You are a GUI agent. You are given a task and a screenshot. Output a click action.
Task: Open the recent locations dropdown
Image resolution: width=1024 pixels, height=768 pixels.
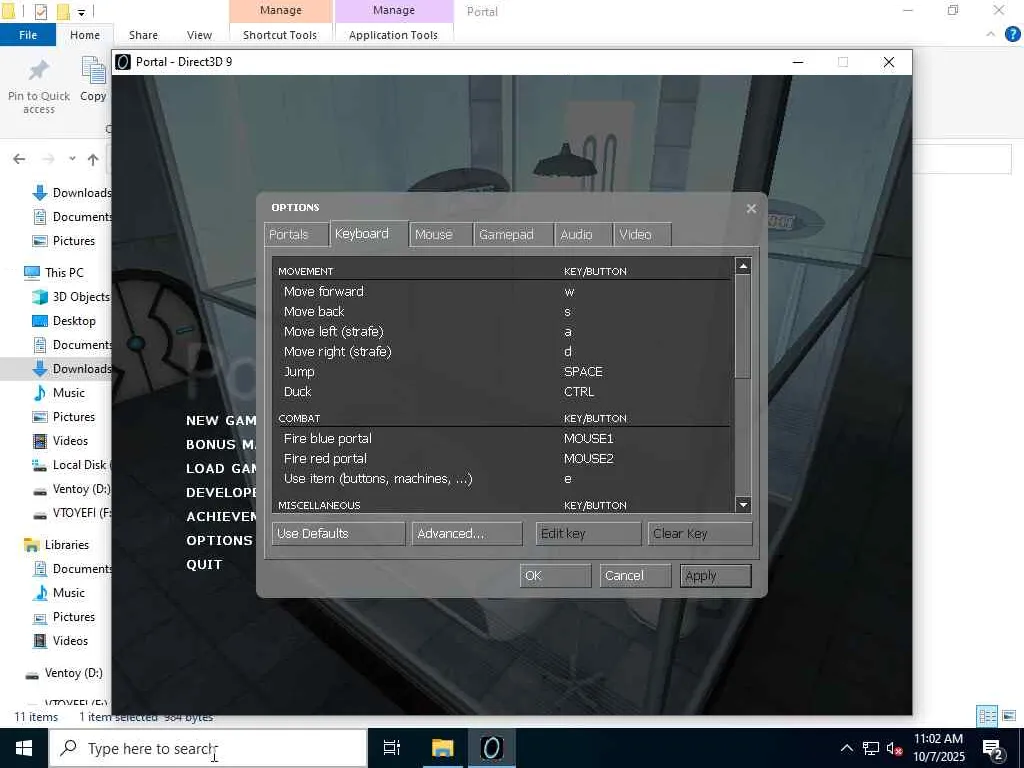tap(72, 159)
